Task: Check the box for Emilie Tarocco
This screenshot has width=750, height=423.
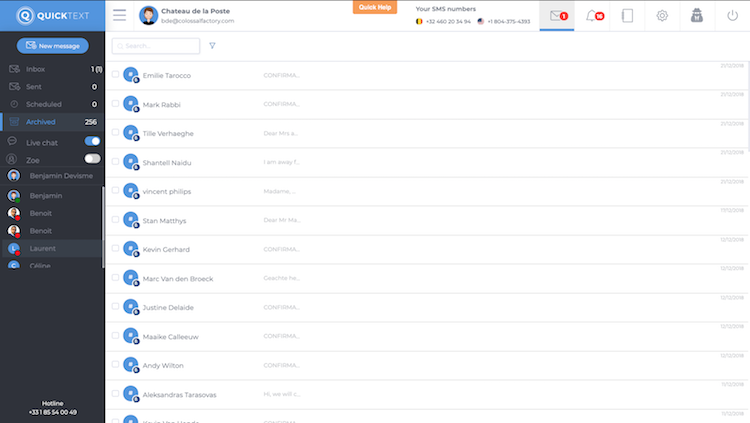Action: (115, 74)
